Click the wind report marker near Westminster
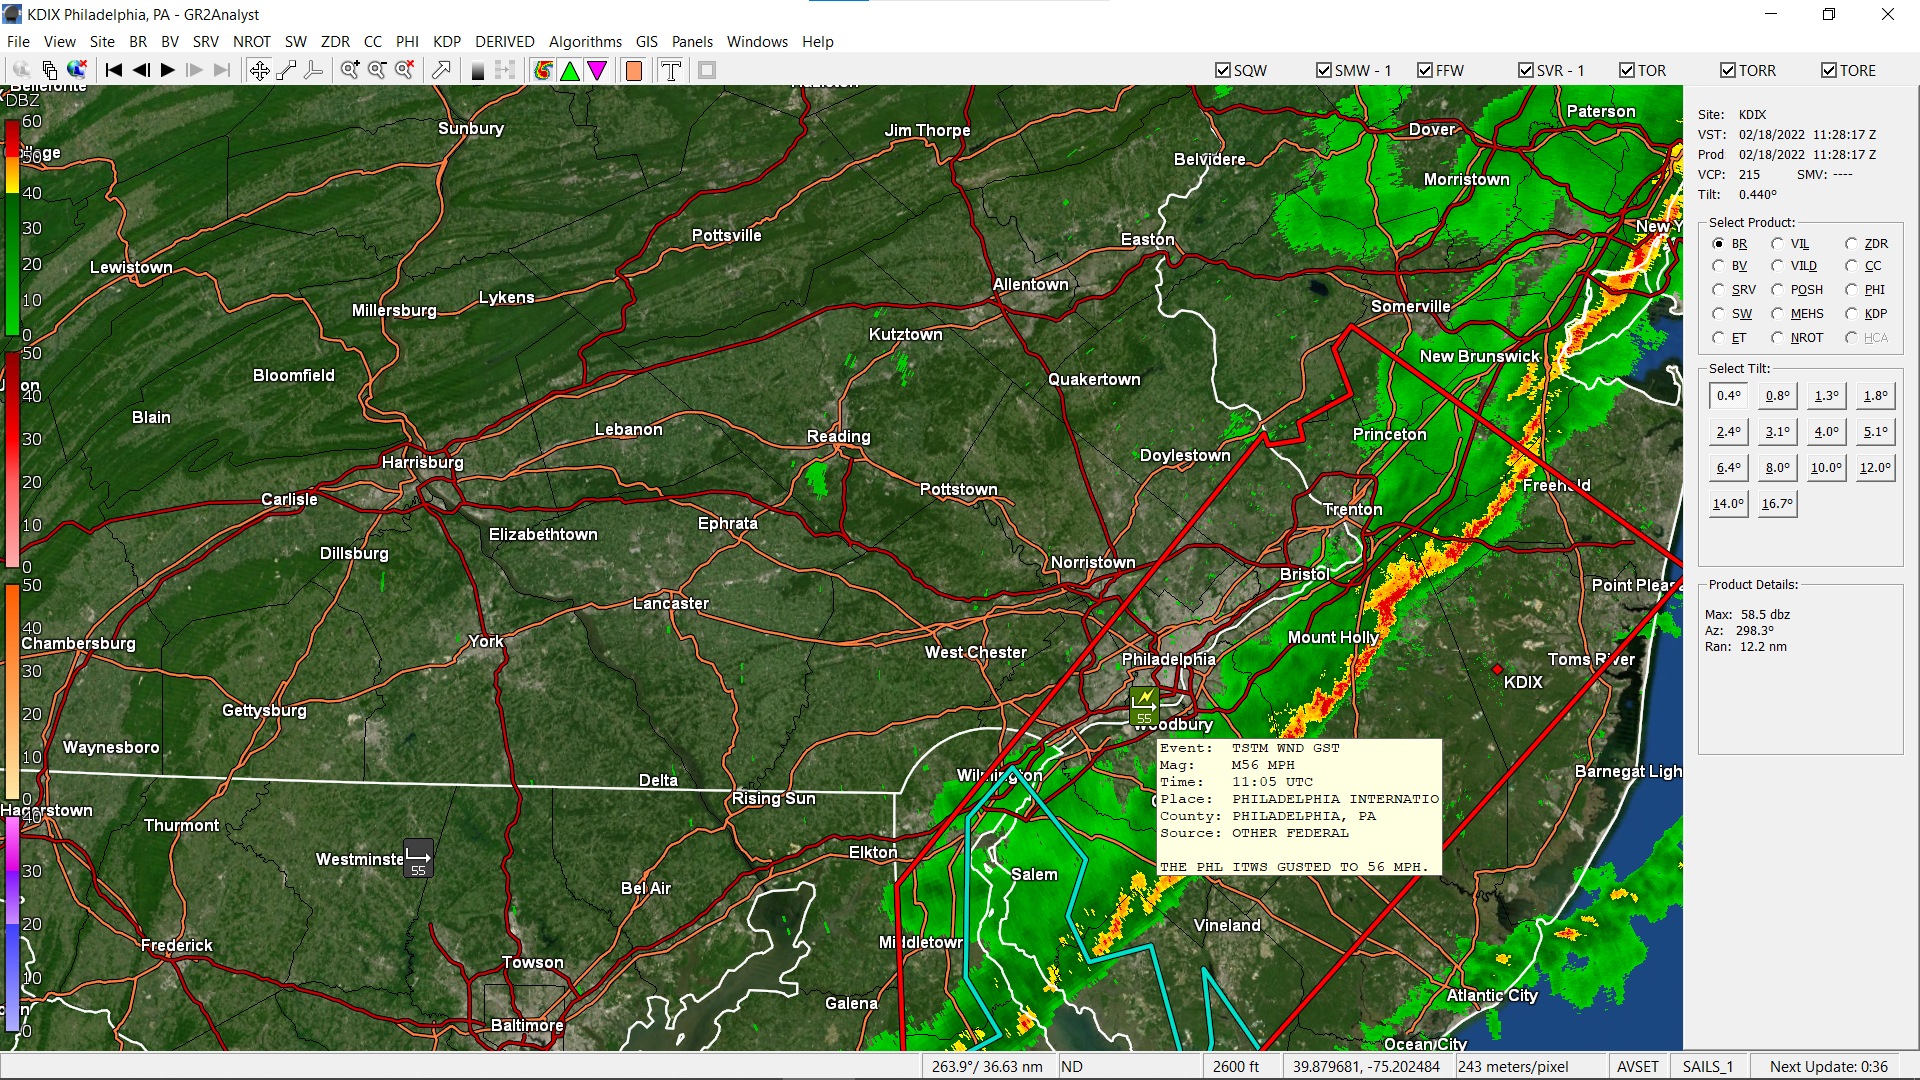The width and height of the screenshot is (1920, 1080). click(x=418, y=859)
